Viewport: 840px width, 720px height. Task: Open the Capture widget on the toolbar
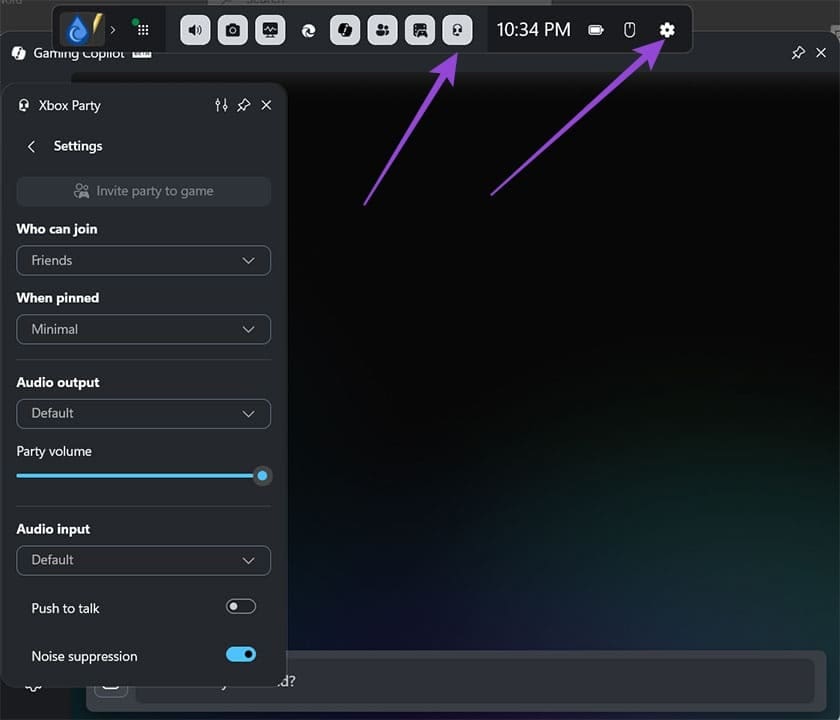(x=232, y=30)
